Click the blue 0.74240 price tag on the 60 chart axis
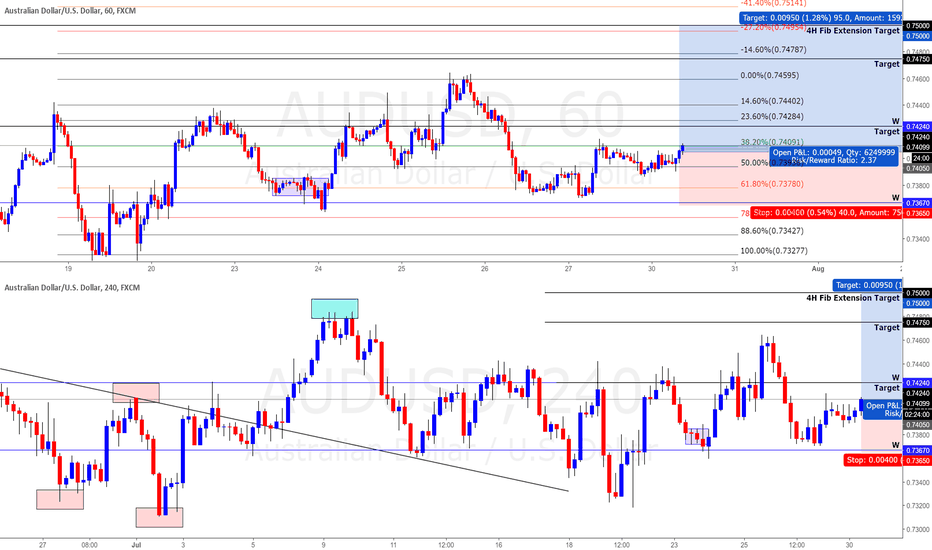This screenshot has width=932, height=550. click(x=917, y=127)
